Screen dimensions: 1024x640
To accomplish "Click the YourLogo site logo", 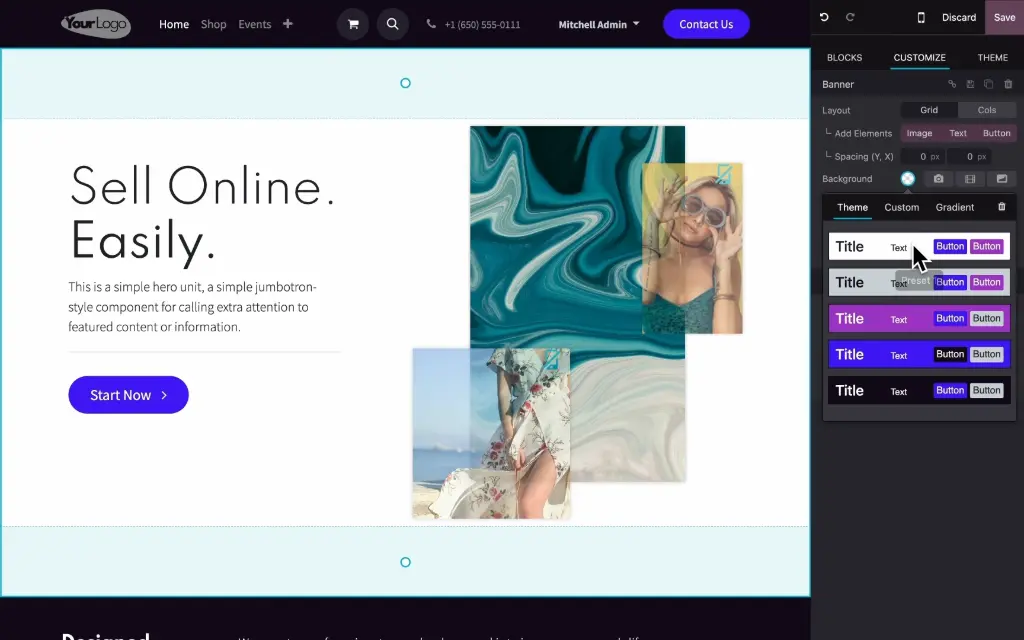I will [95, 24].
